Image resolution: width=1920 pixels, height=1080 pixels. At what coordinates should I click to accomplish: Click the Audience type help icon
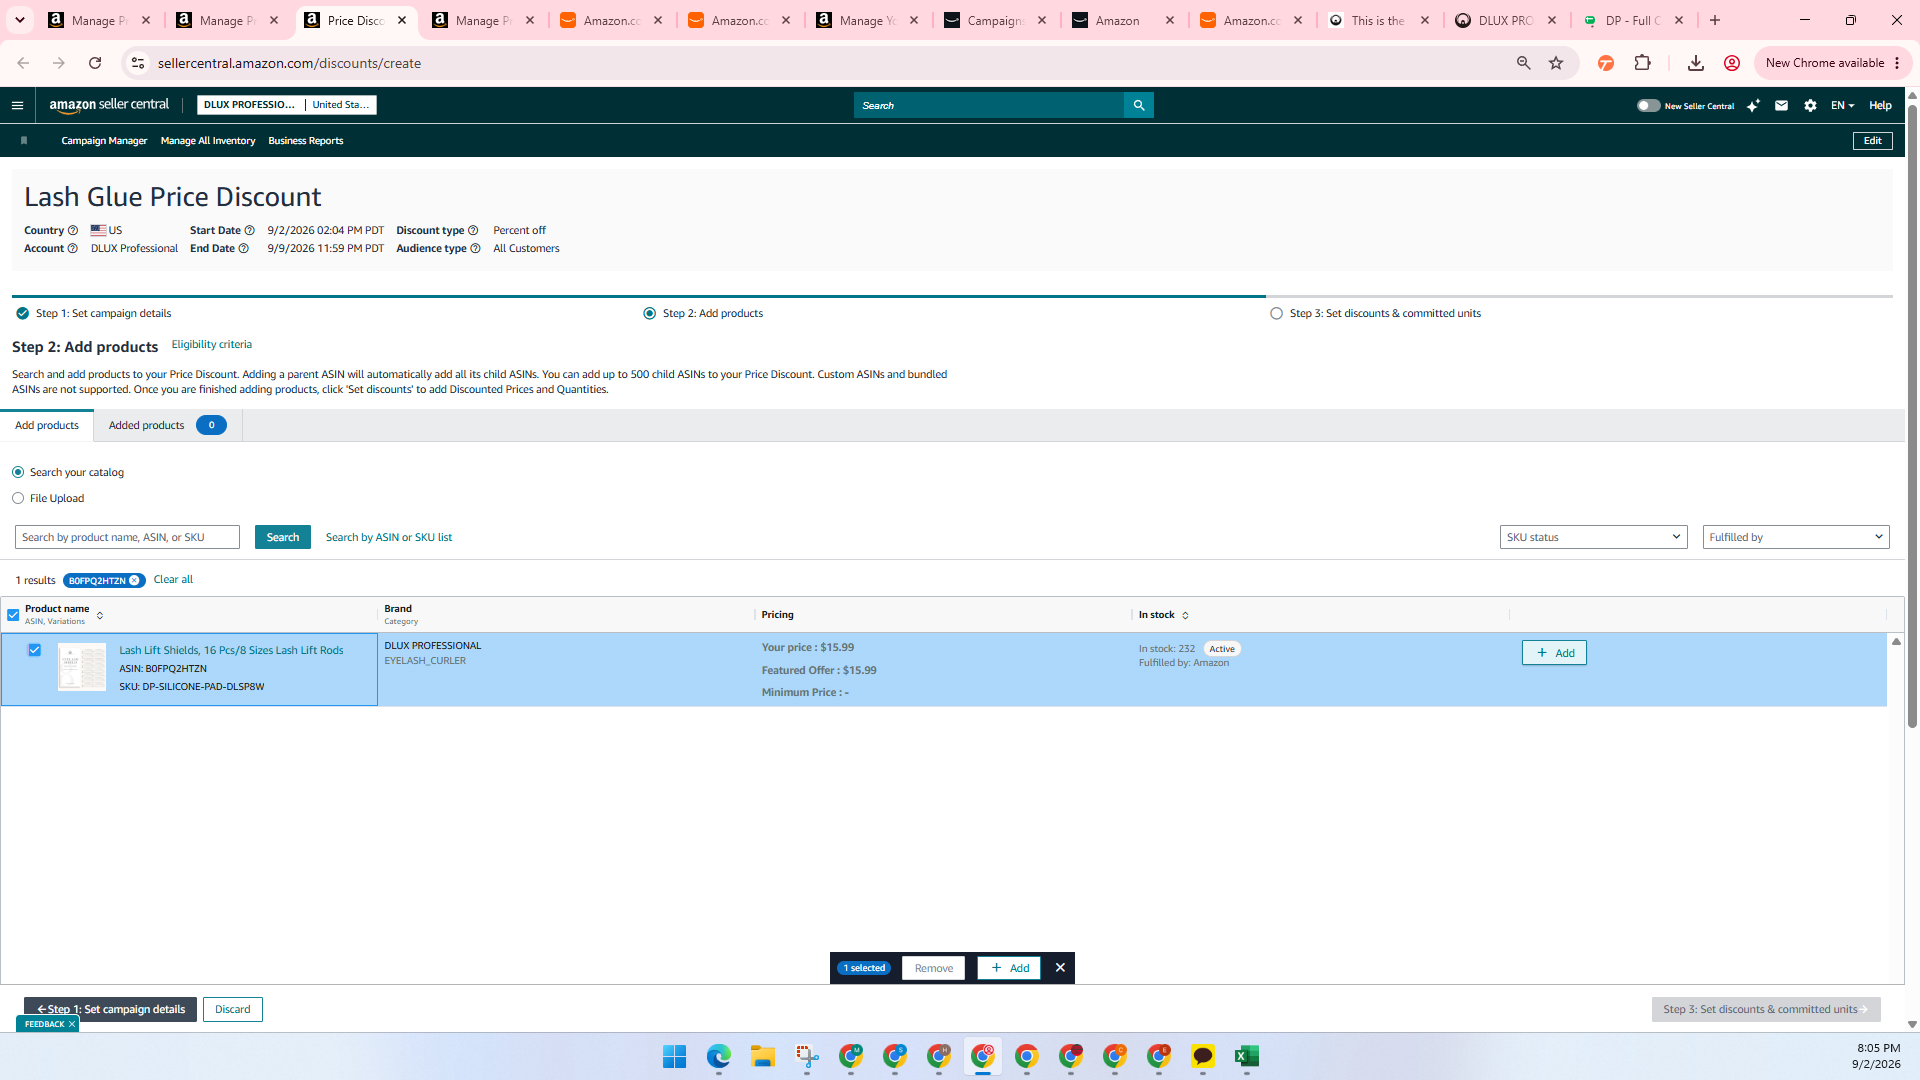pos(475,249)
